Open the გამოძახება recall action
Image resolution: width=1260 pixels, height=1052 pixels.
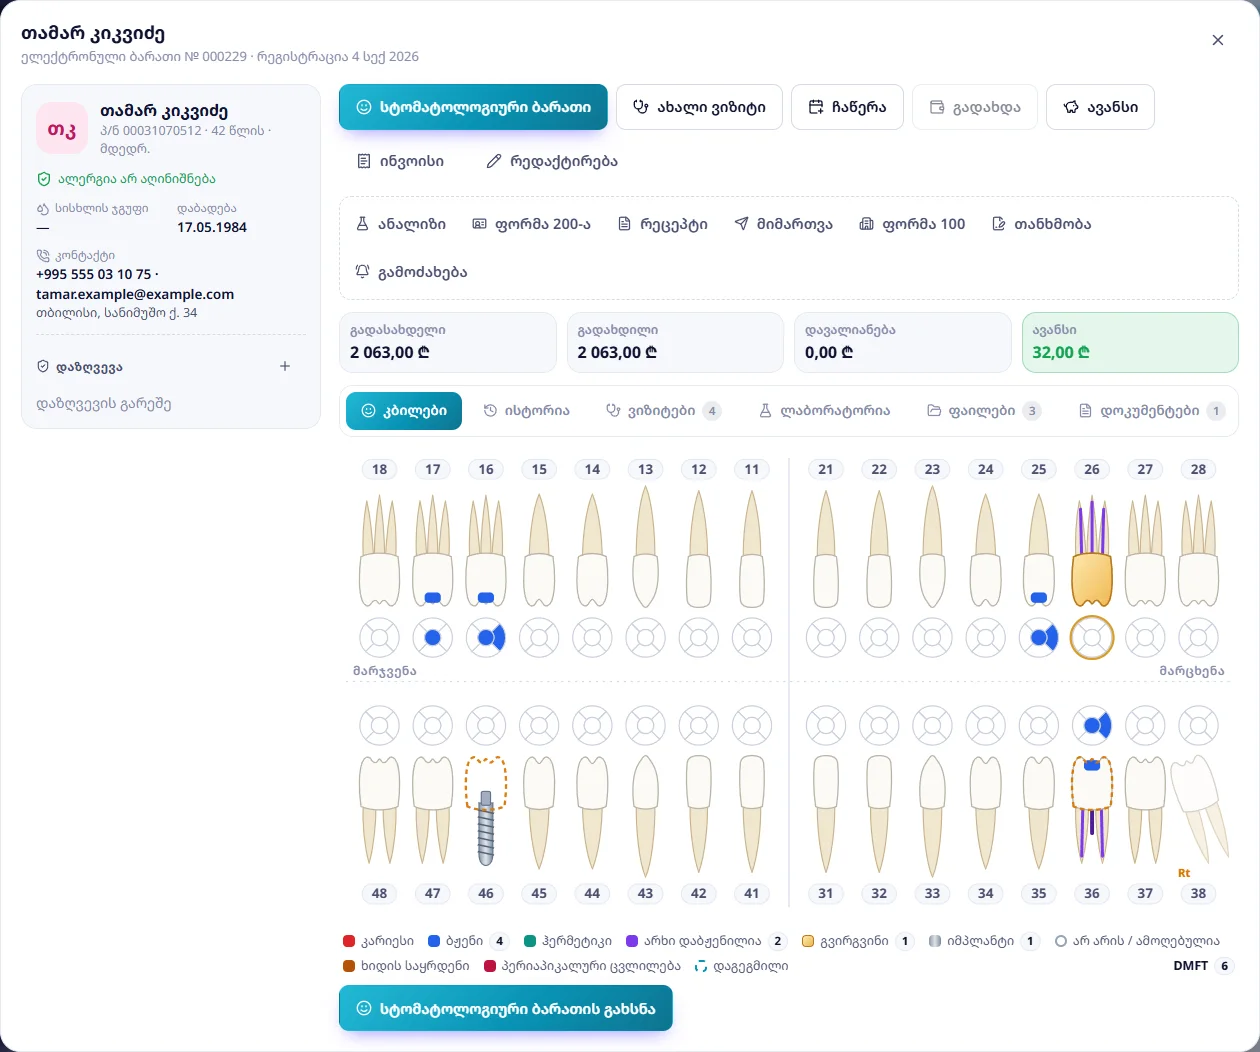click(411, 272)
